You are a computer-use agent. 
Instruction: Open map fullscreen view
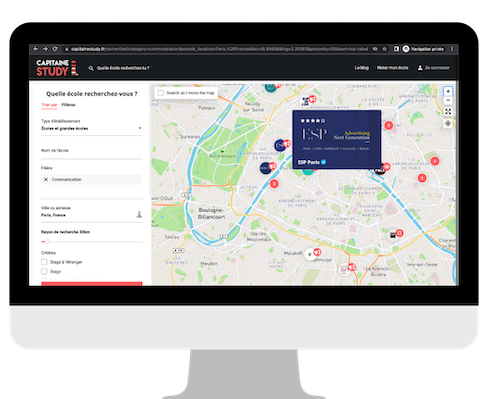[x=448, y=112]
